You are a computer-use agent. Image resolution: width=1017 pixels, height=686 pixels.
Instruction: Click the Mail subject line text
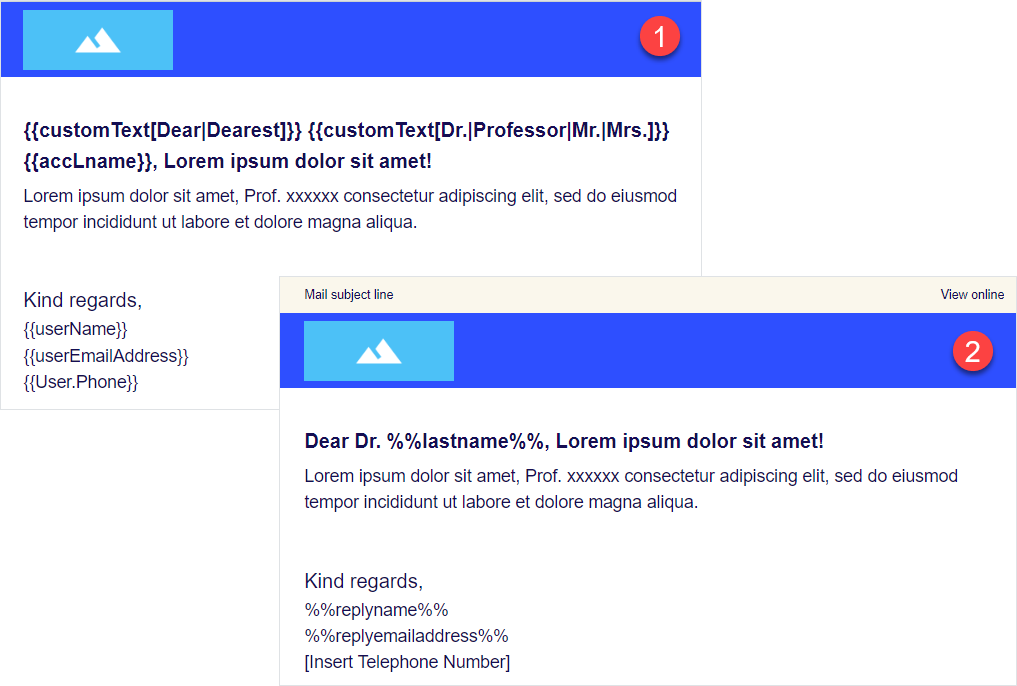(x=349, y=295)
